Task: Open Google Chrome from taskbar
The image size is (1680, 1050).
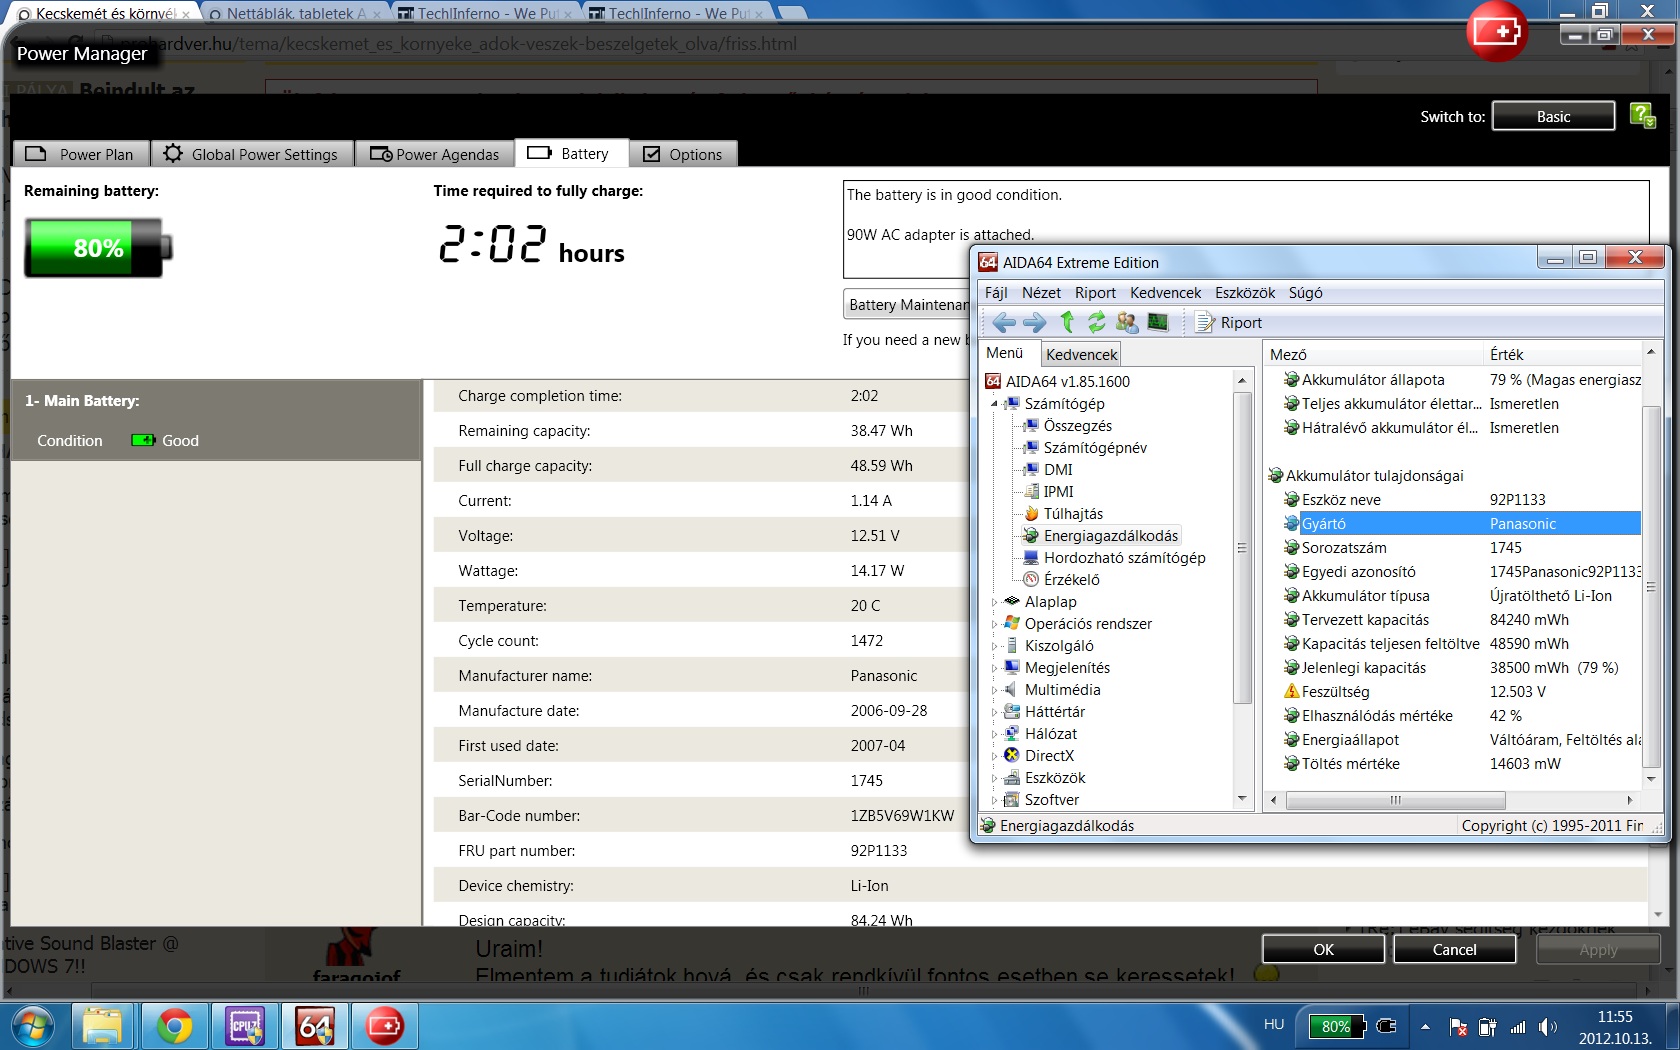Action: click(x=174, y=1026)
